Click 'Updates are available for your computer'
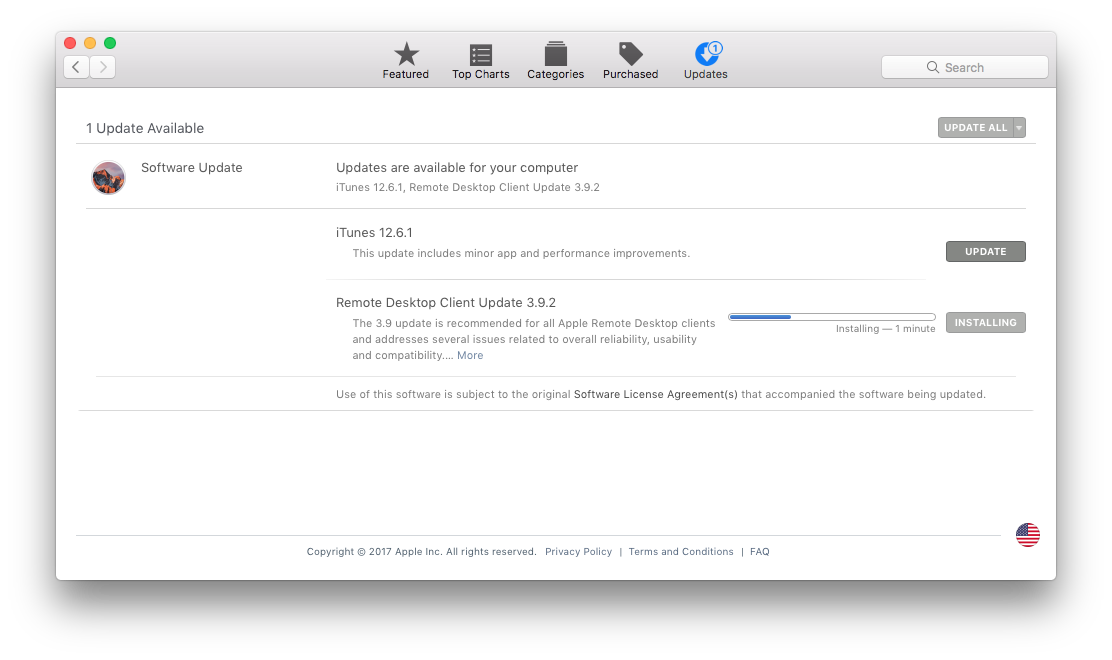Viewport: 1112px width, 660px height. coord(457,167)
